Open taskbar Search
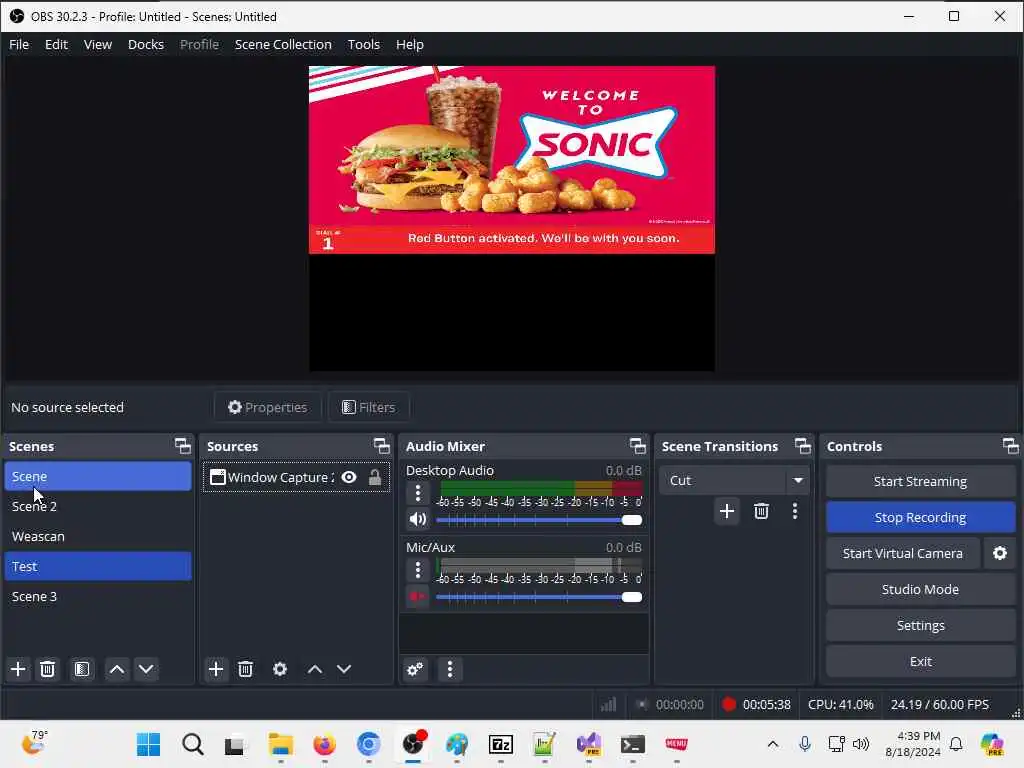 pyautogui.click(x=193, y=744)
